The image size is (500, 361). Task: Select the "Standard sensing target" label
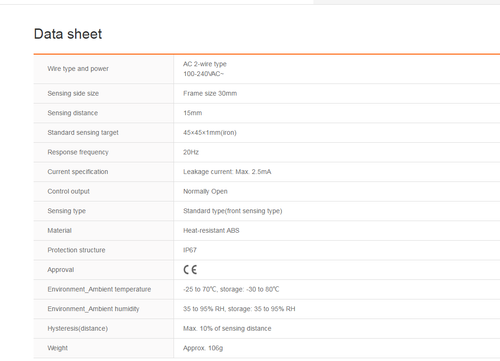click(83, 133)
